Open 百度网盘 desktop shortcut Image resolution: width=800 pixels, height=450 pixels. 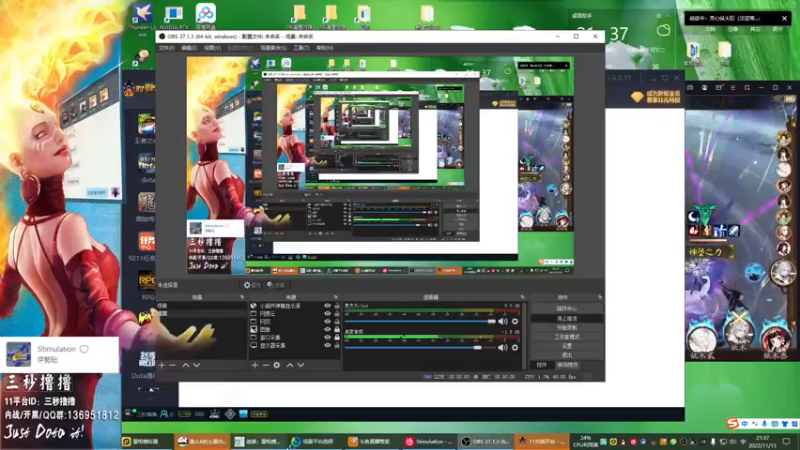click(x=206, y=17)
